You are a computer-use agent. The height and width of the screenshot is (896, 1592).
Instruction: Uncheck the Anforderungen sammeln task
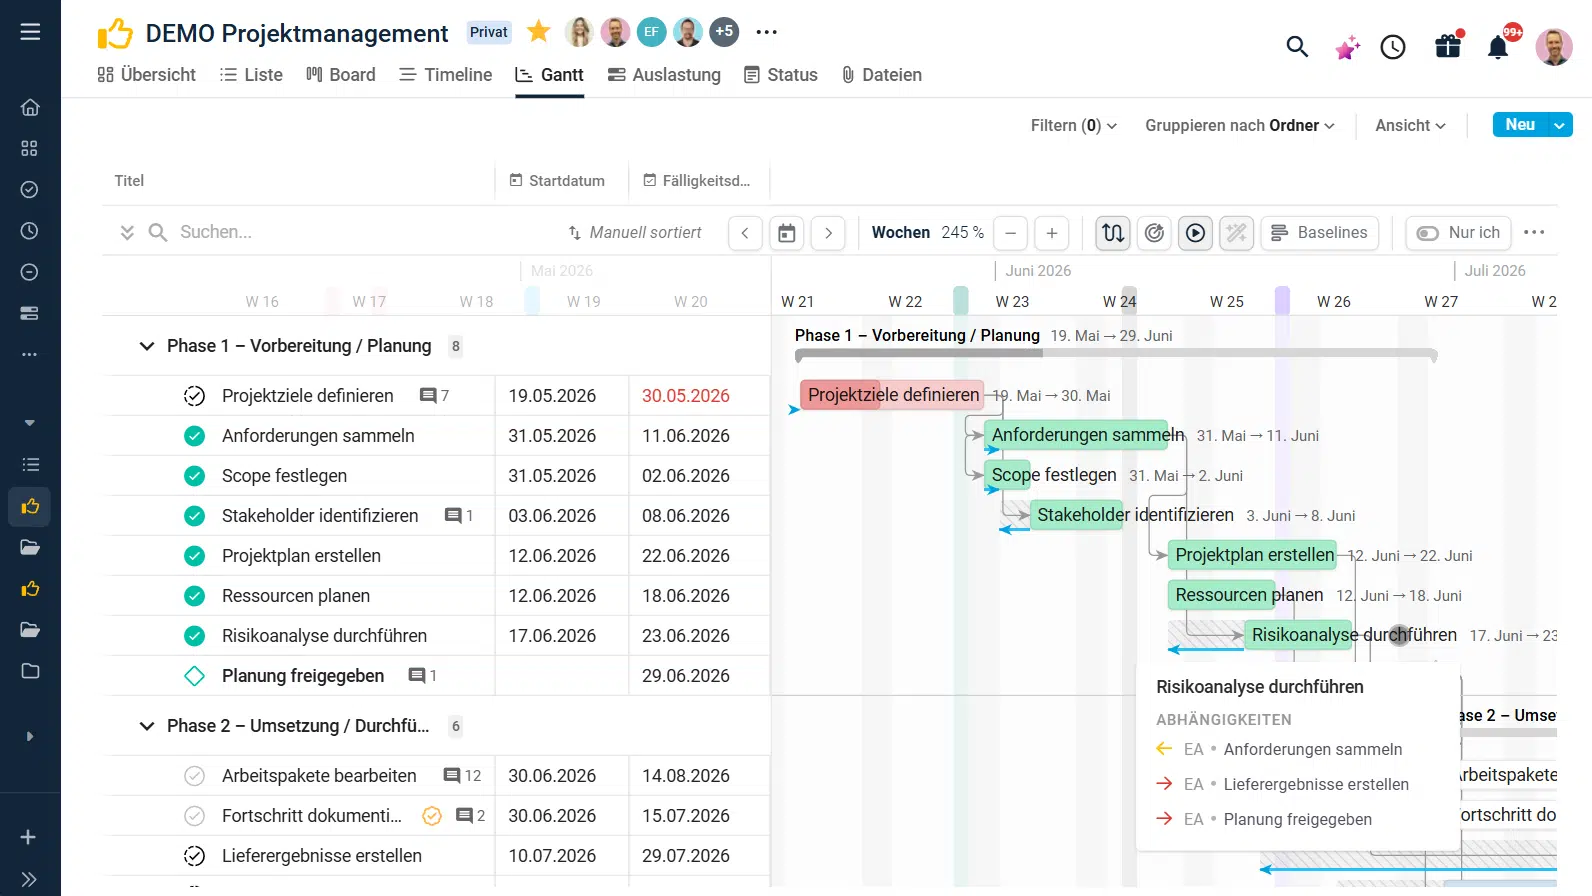point(195,436)
